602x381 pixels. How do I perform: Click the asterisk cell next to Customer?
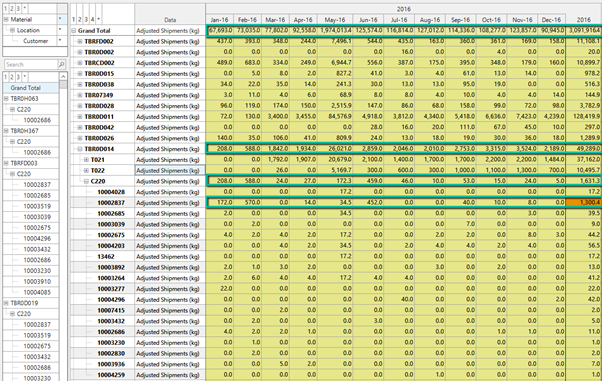coord(60,41)
